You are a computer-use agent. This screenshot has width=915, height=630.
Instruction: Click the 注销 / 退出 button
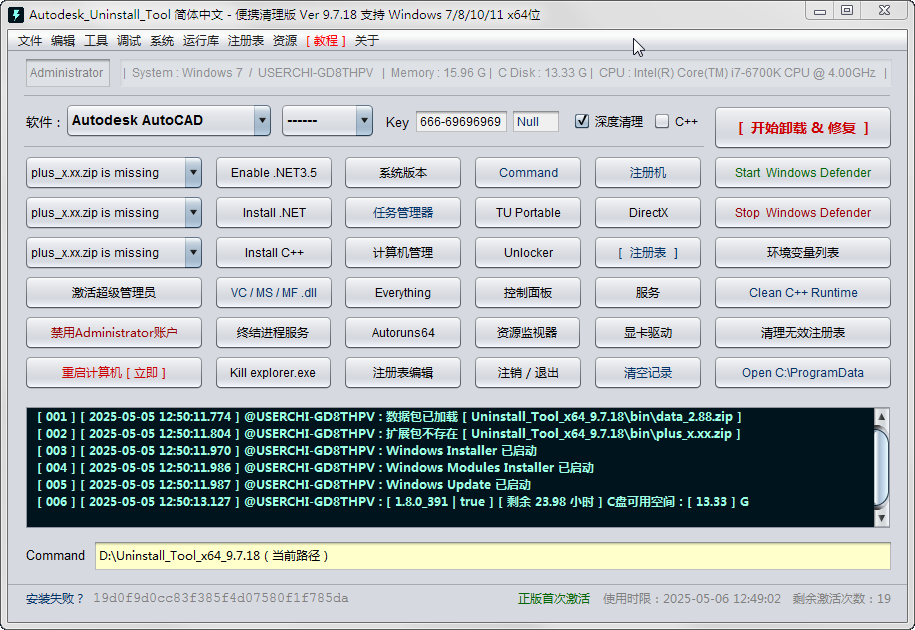[x=528, y=372]
